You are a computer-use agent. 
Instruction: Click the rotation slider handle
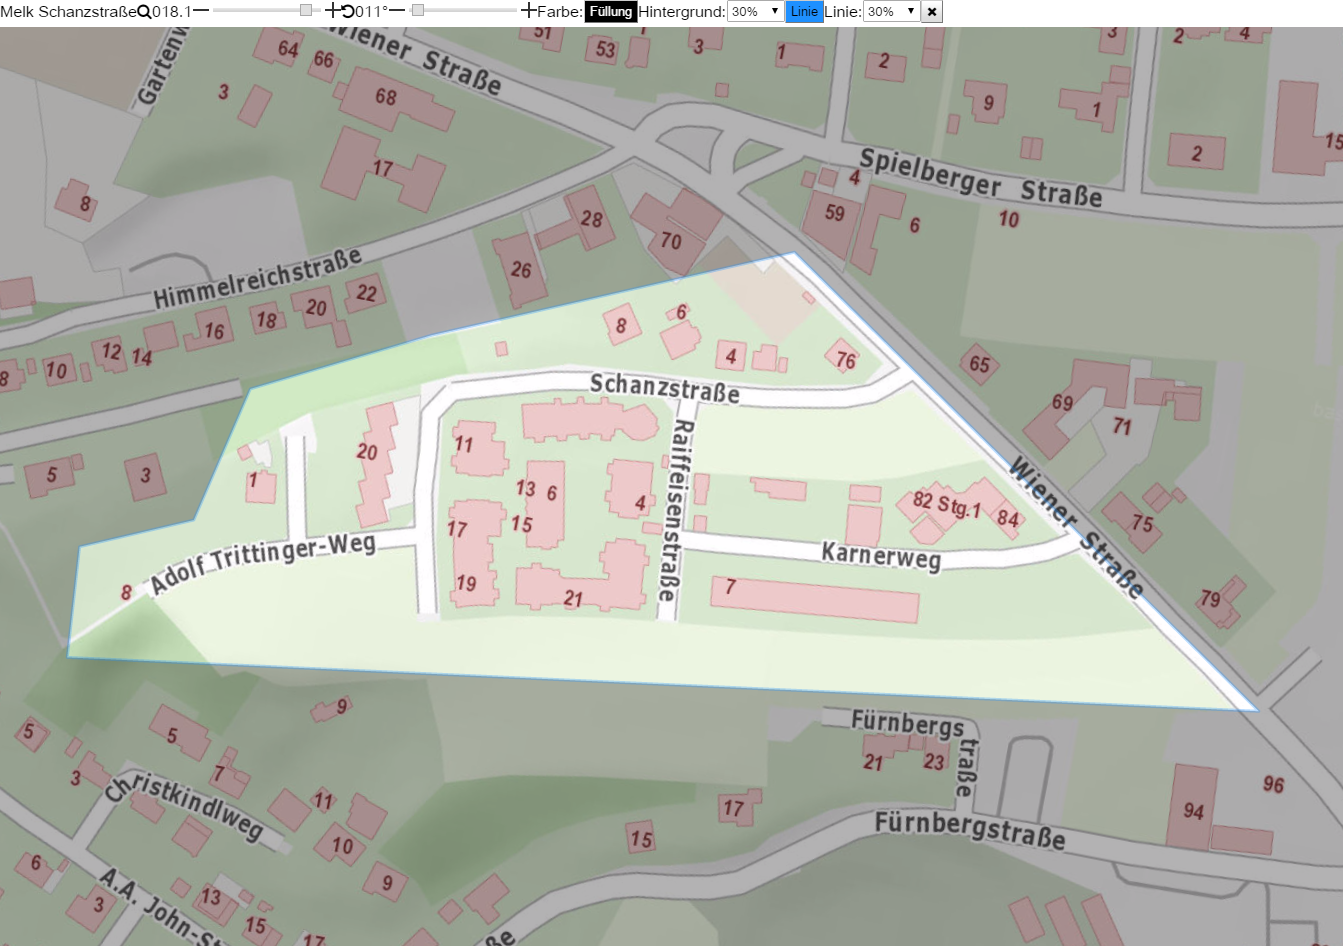point(418,11)
